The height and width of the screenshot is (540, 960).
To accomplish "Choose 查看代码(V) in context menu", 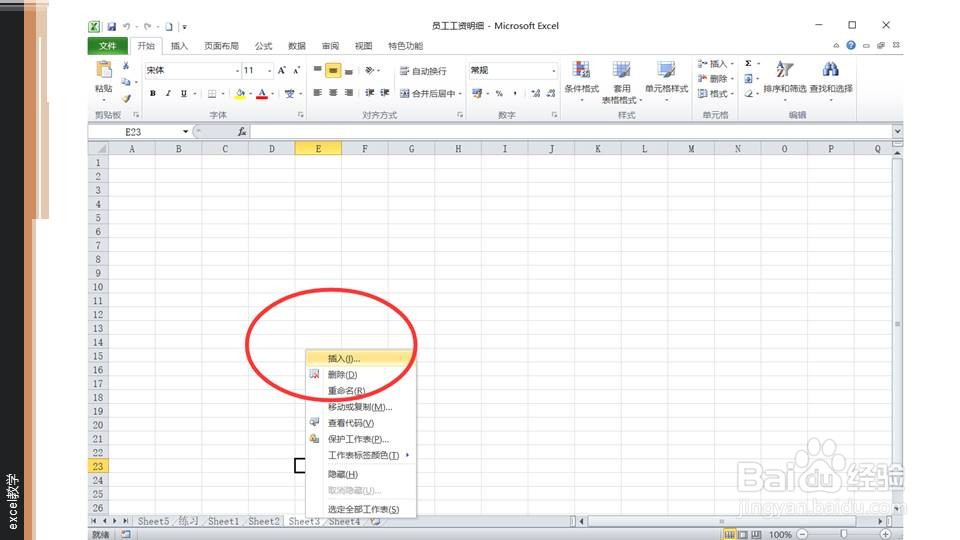I will 361,423.
